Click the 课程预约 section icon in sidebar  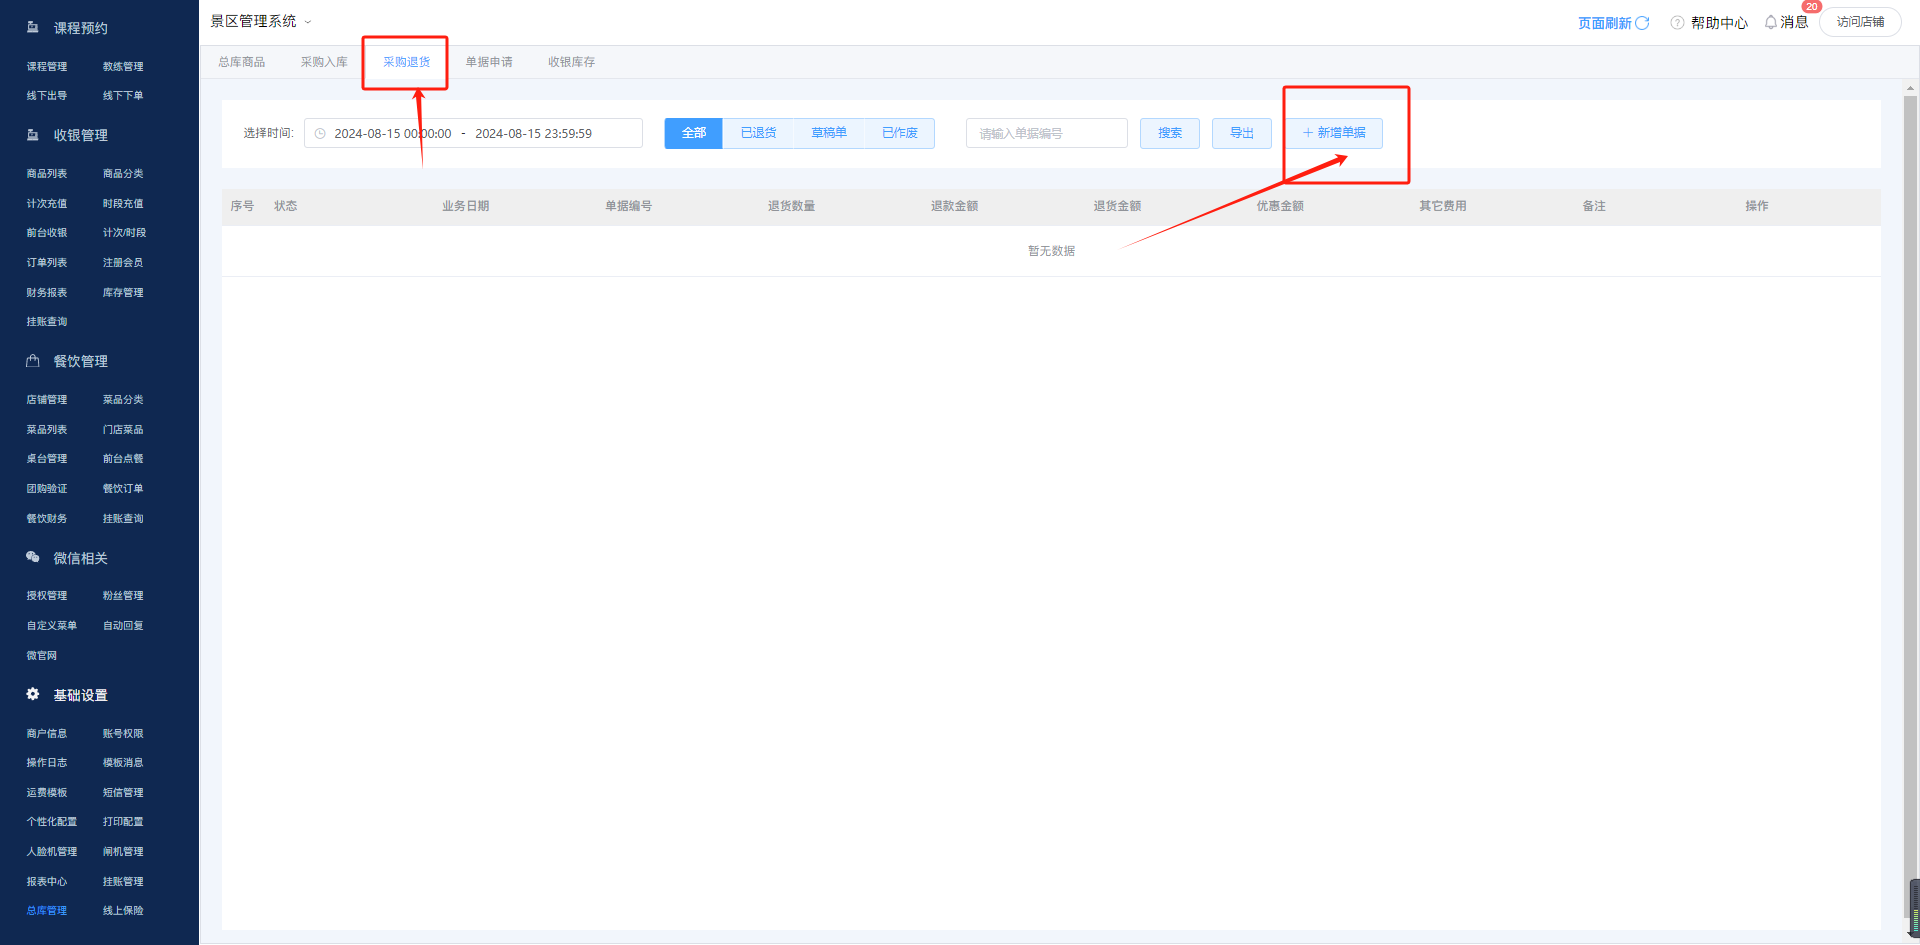(x=33, y=28)
